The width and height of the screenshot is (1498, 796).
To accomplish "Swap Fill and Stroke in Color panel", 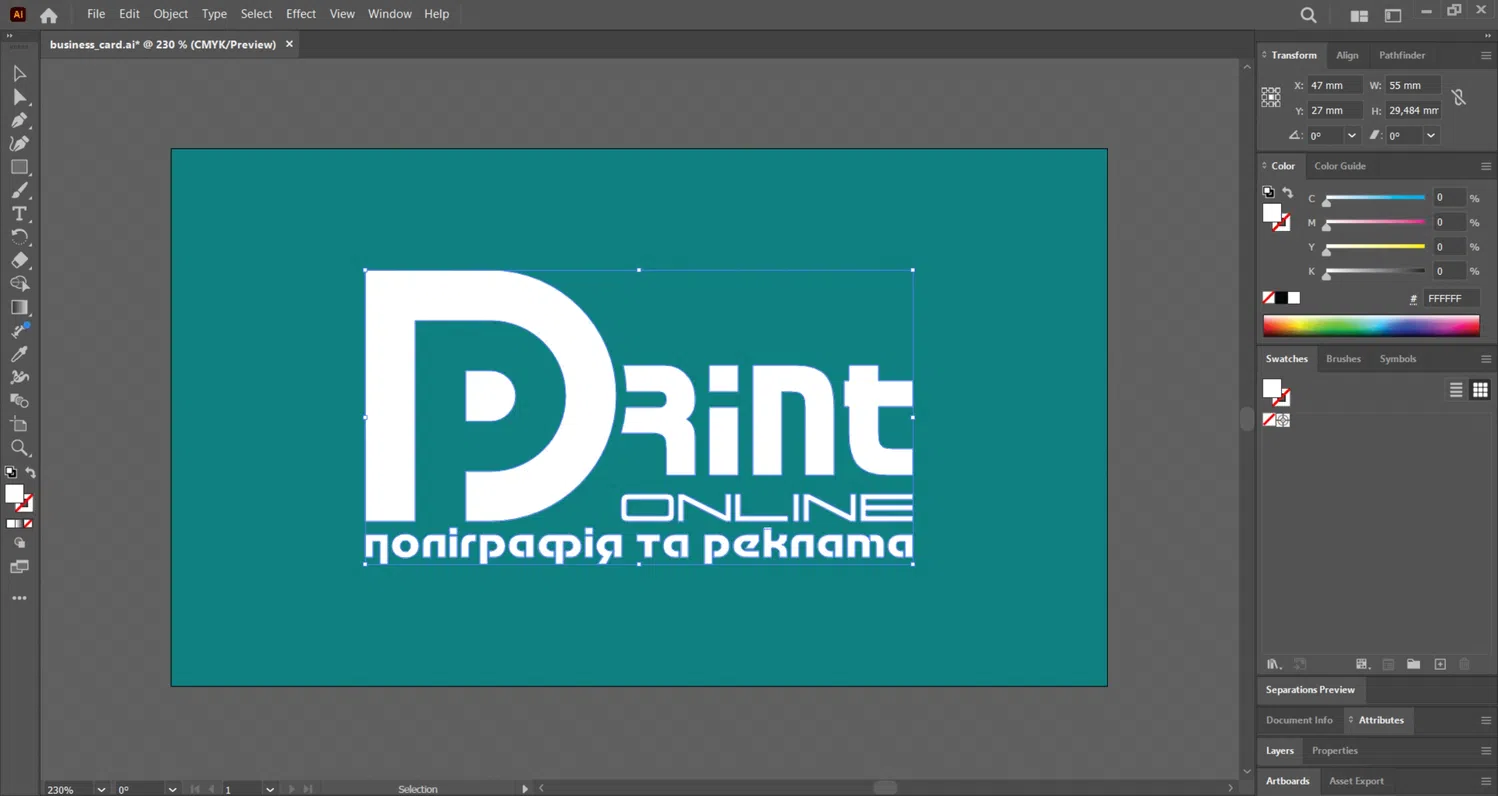I will point(1287,192).
